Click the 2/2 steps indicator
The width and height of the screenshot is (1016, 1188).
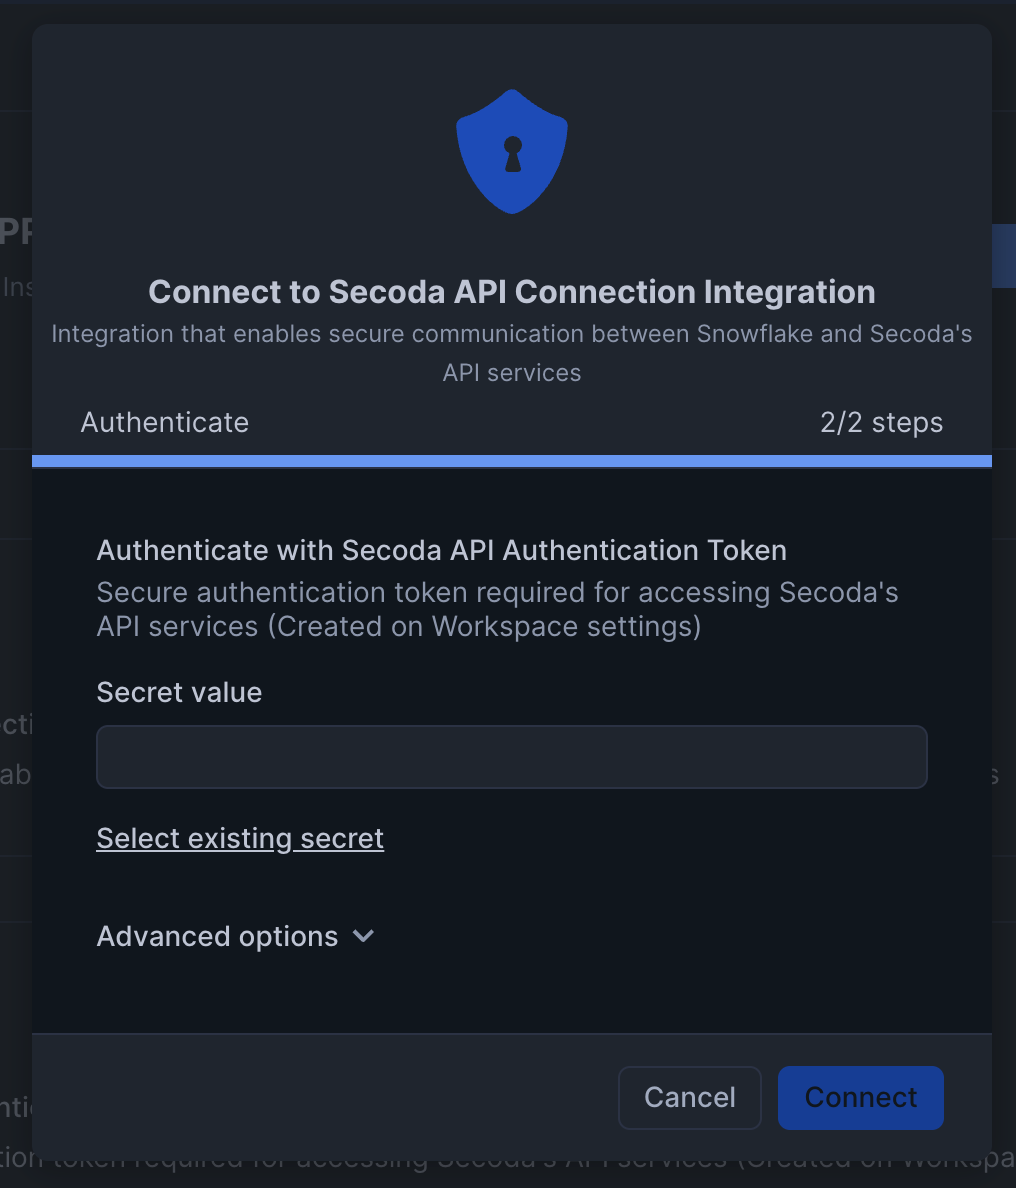coord(881,422)
